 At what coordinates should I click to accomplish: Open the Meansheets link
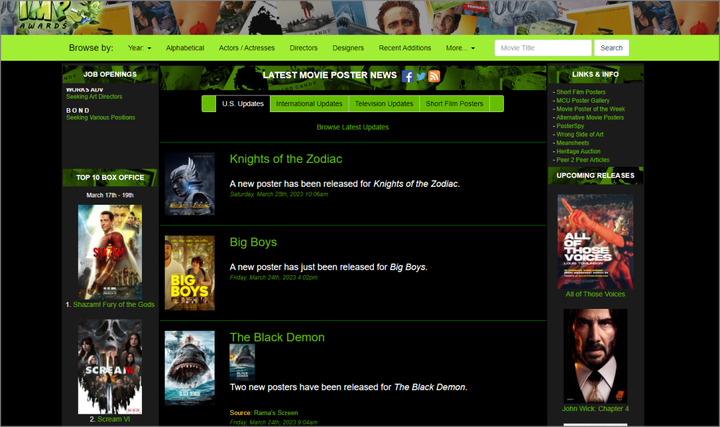[573, 143]
